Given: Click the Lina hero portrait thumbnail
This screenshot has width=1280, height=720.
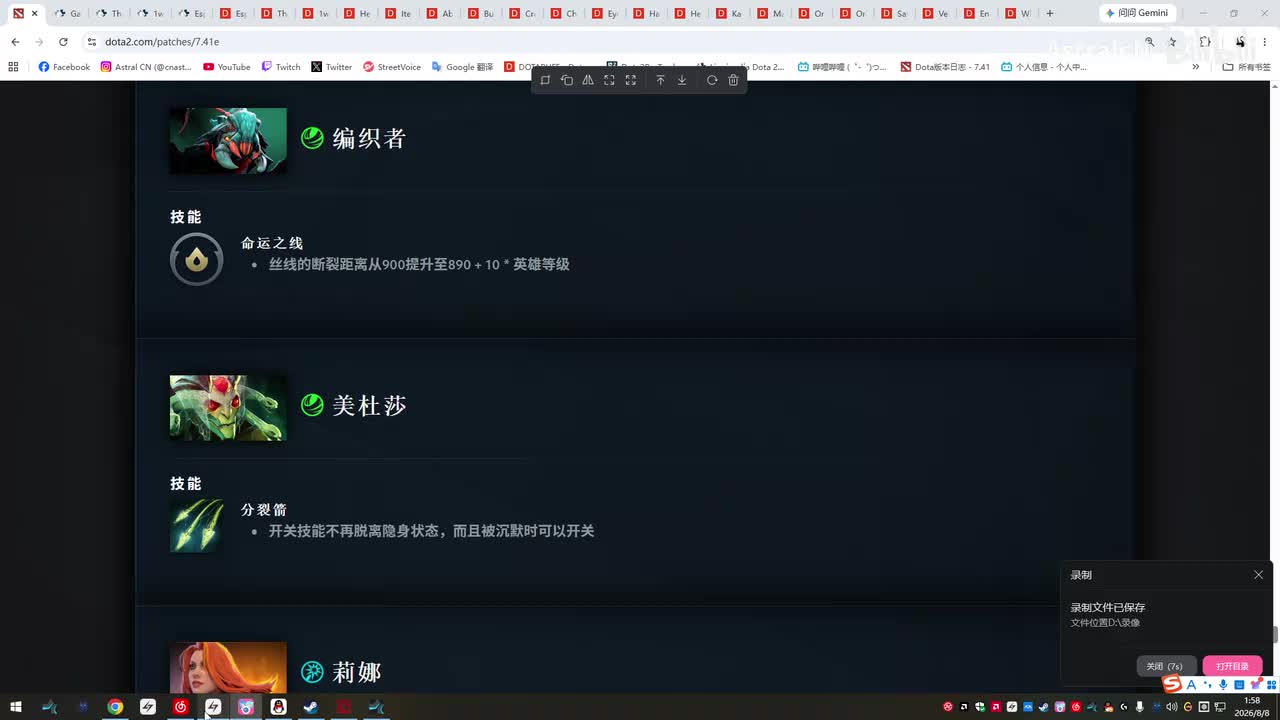Looking at the screenshot, I should [228, 667].
